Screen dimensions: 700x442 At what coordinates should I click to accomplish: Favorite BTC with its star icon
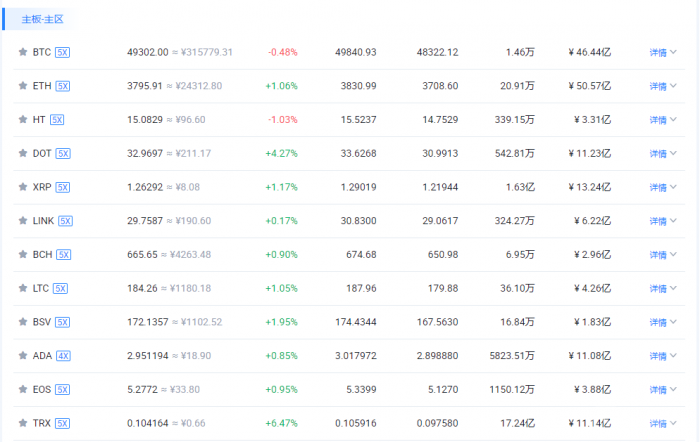[23, 52]
